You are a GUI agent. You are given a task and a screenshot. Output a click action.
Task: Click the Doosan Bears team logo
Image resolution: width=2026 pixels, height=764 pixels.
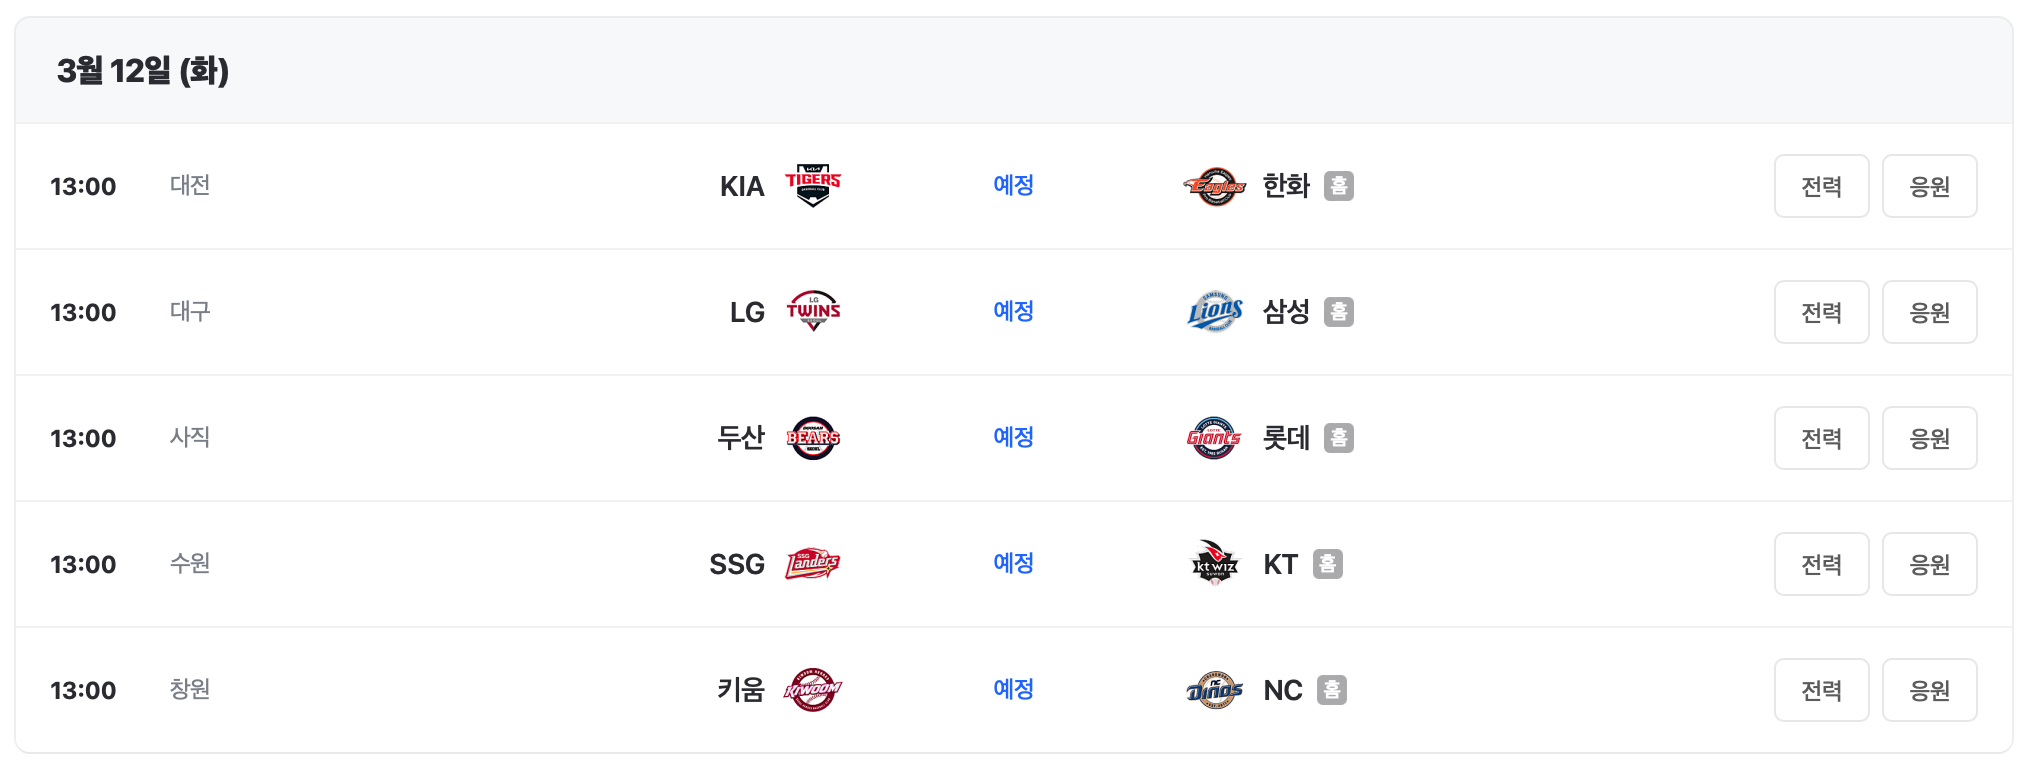(812, 437)
